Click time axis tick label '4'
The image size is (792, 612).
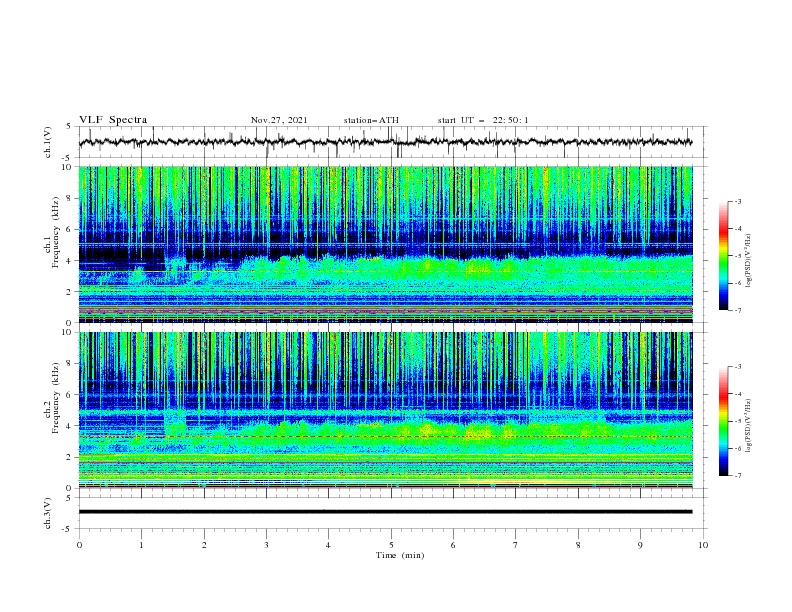point(328,545)
